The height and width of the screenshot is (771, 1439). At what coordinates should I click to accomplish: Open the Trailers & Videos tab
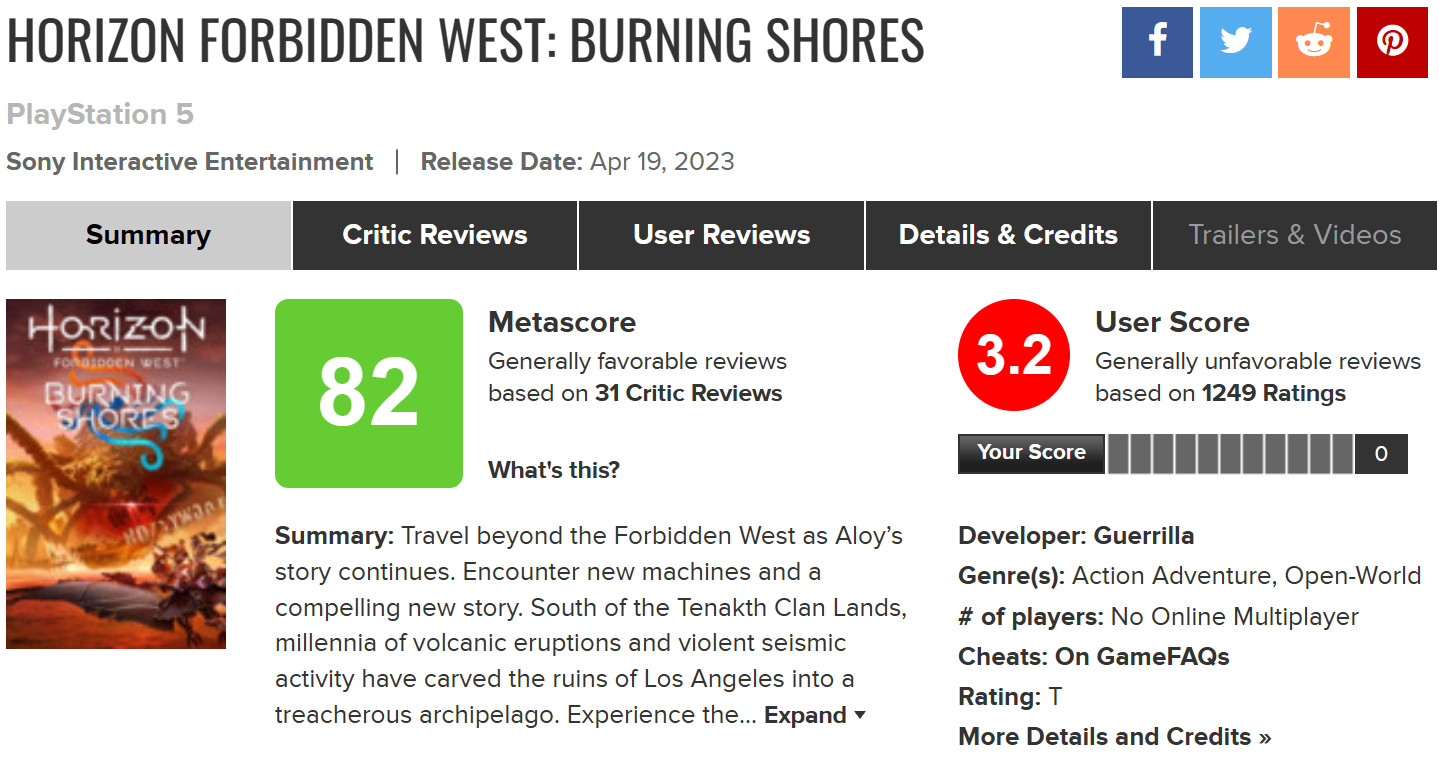tap(1294, 235)
